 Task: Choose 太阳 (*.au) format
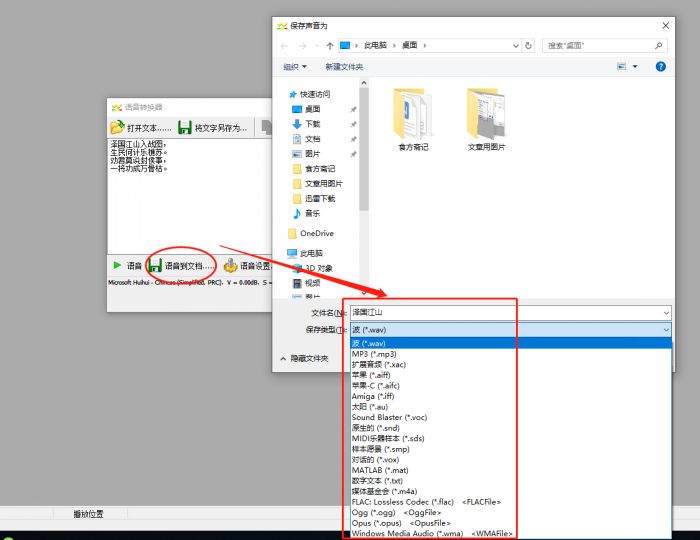click(511, 407)
